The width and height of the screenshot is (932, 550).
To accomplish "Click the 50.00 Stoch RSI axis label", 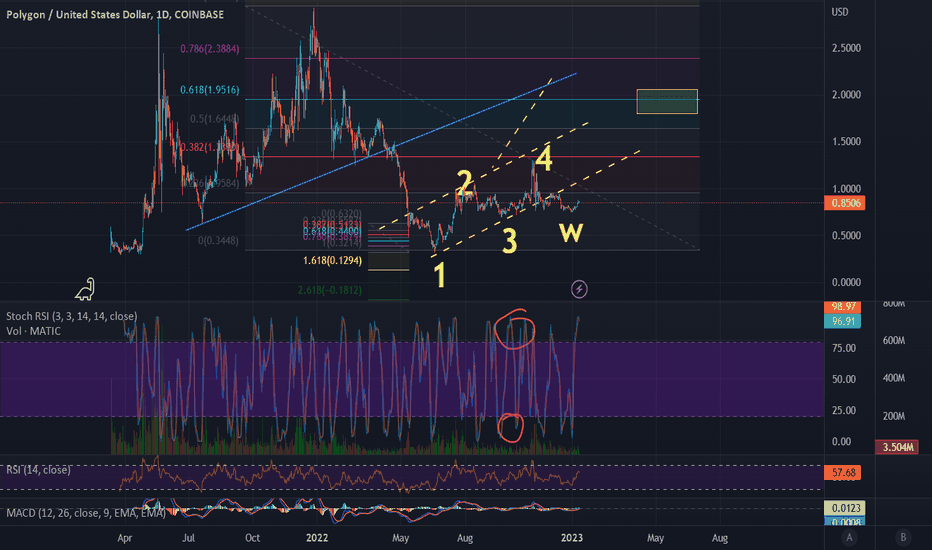I will click(x=844, y=379).
